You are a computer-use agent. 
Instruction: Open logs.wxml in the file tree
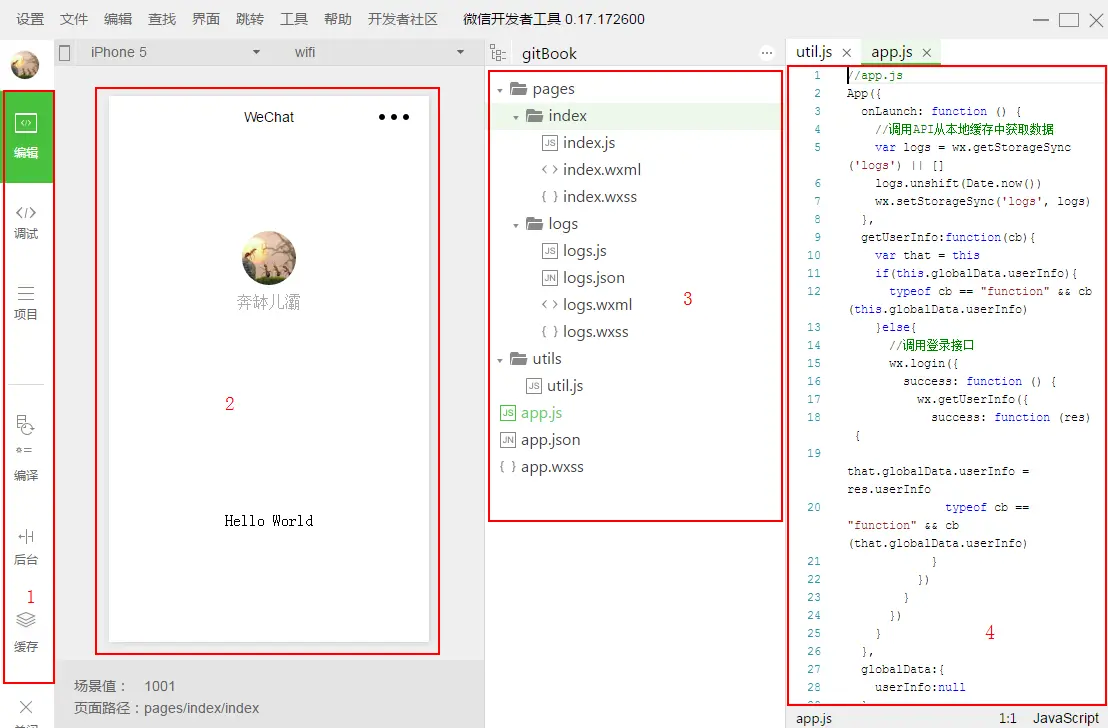598,305
